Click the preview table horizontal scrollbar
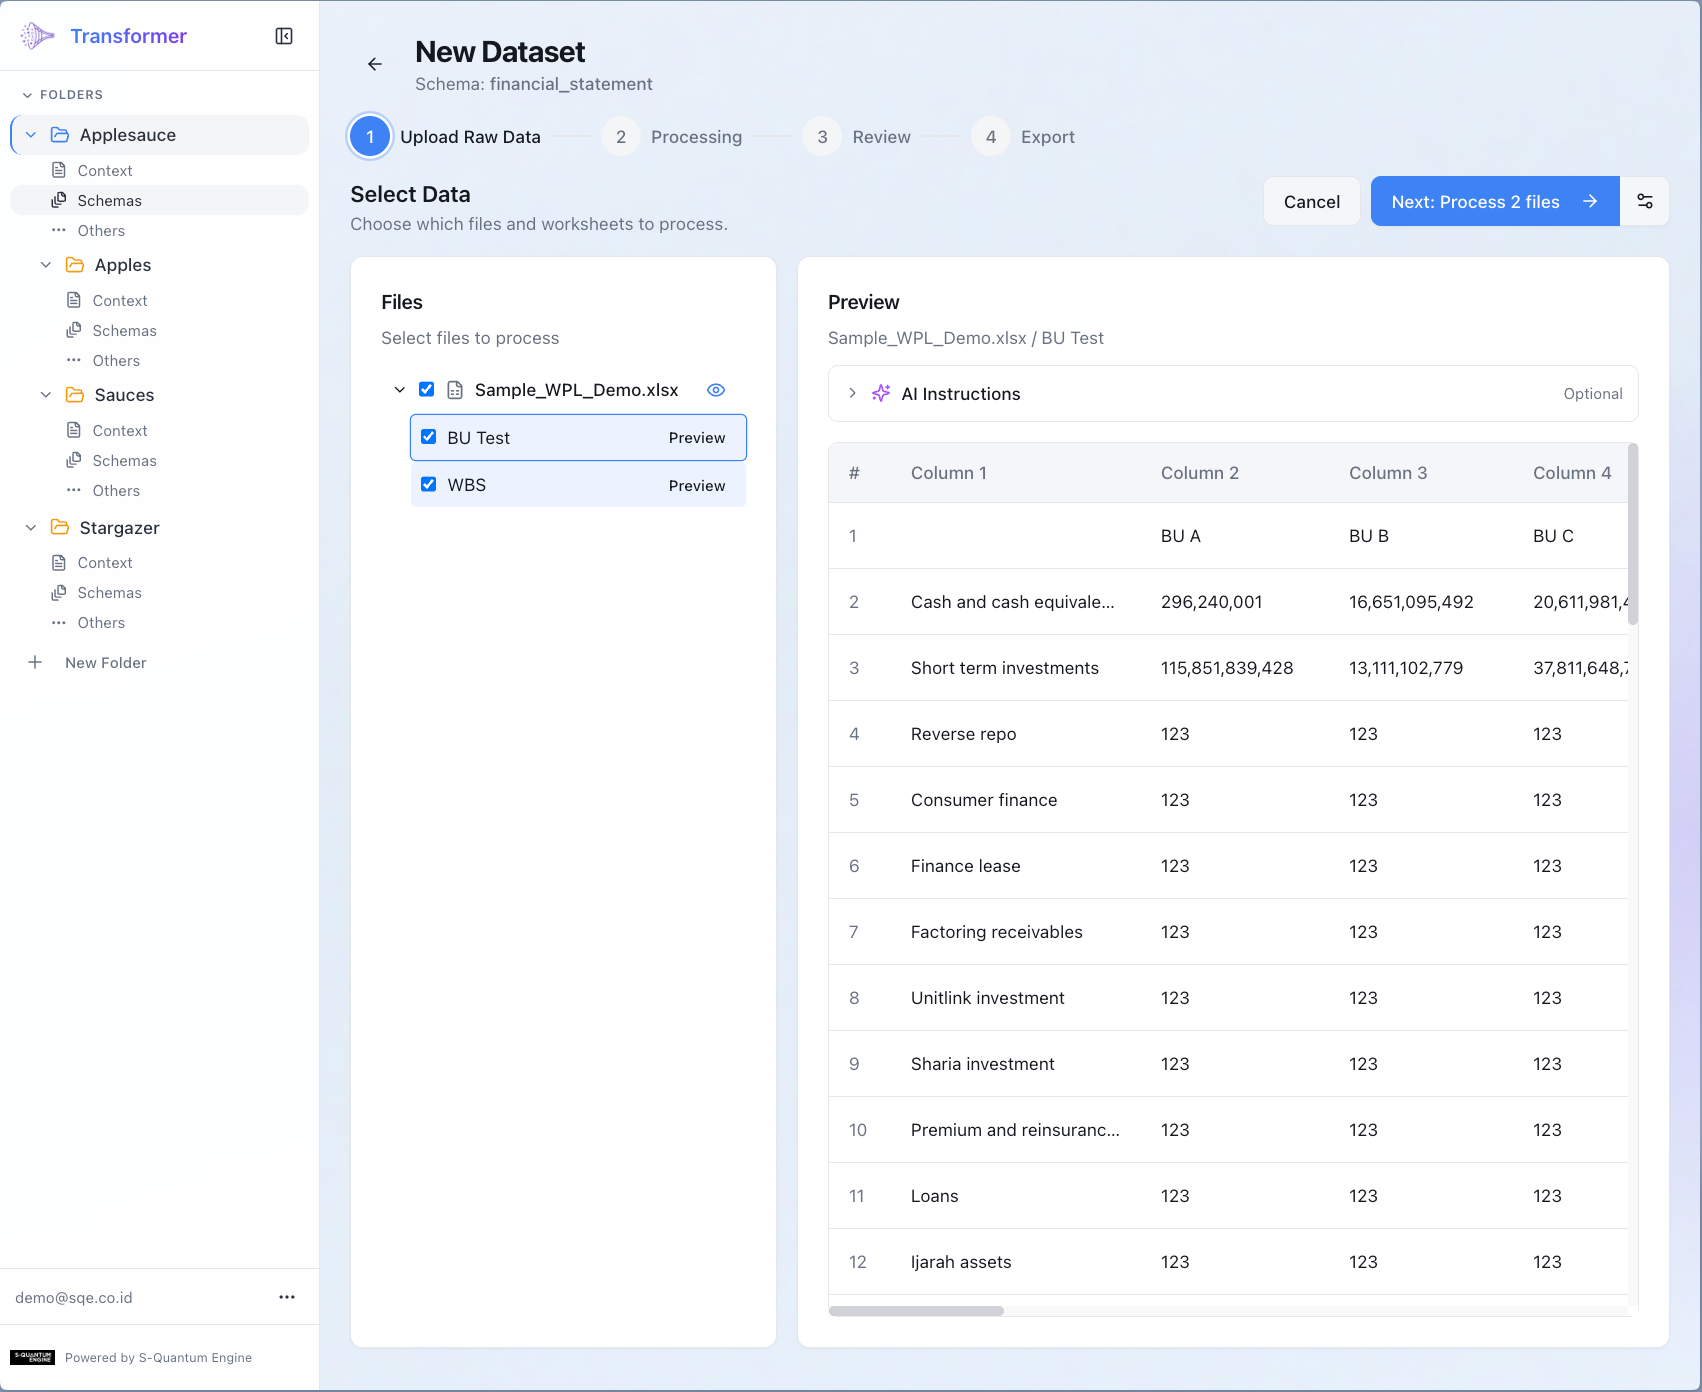The image size is (1702, 1392). pos(916,1311)
